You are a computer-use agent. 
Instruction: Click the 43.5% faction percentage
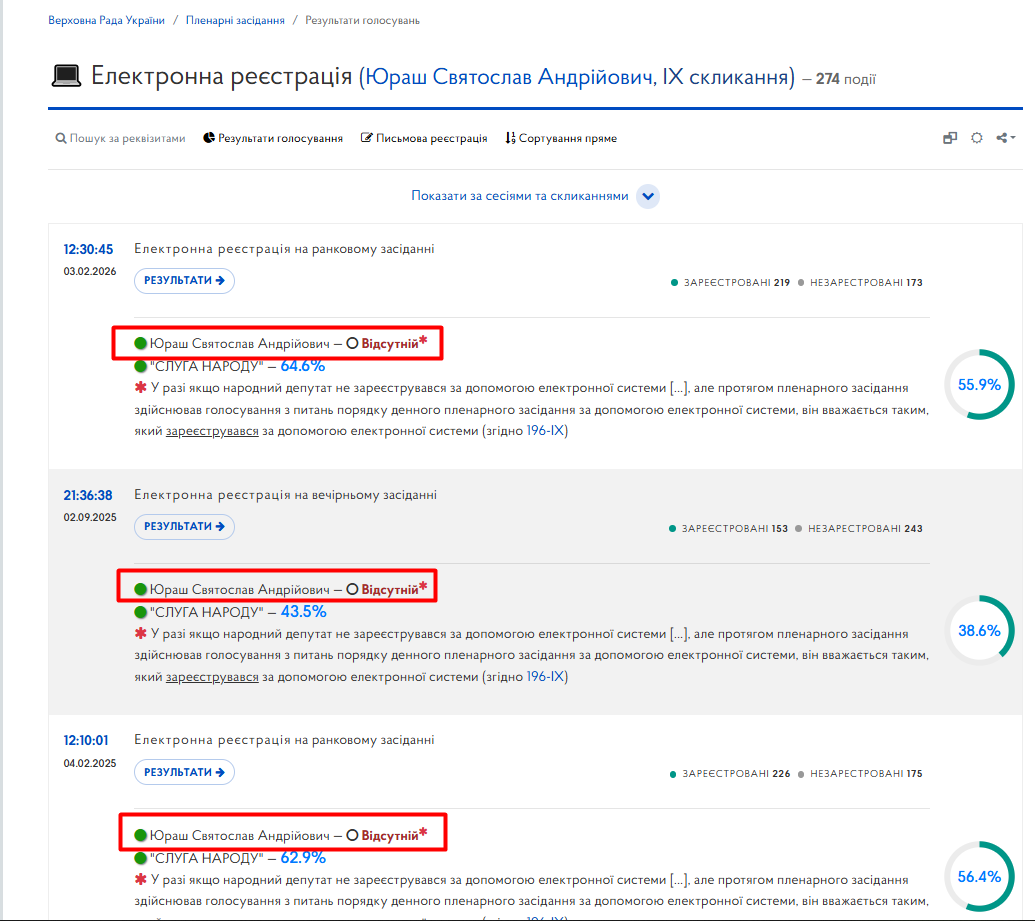[x=304, y=611]
